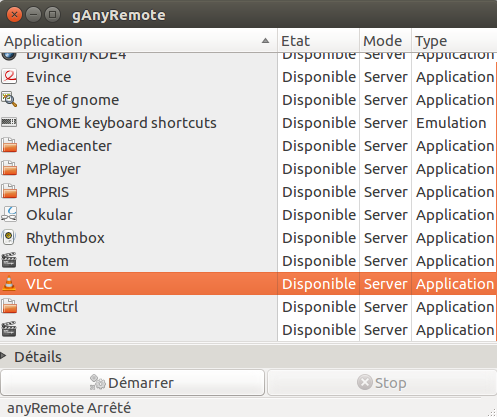The height and width of the screenshot is (417, 497).
Task: Select the Totem entry
Action: coord(47,261)
